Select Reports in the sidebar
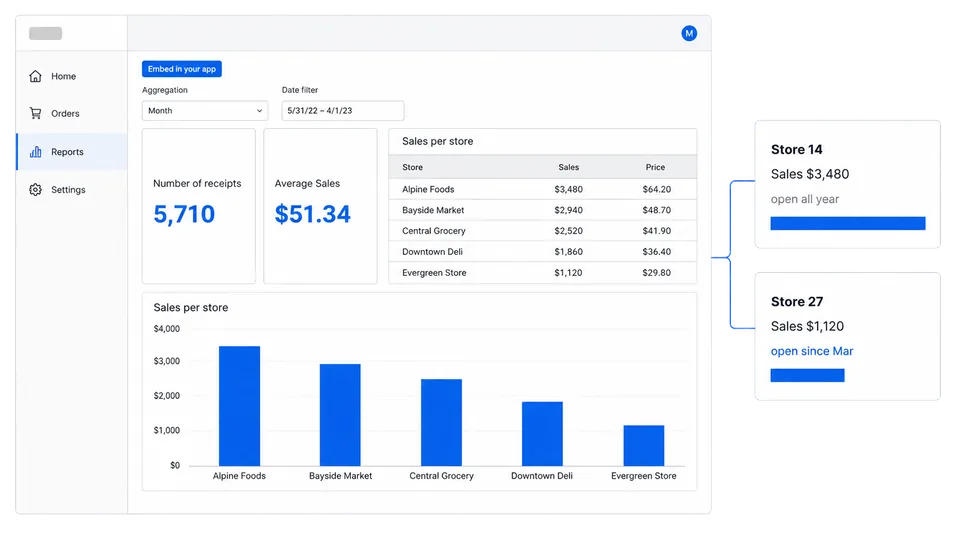Image resolution: width=960 pixels, height=540 pixels. (x=72, y=152)
